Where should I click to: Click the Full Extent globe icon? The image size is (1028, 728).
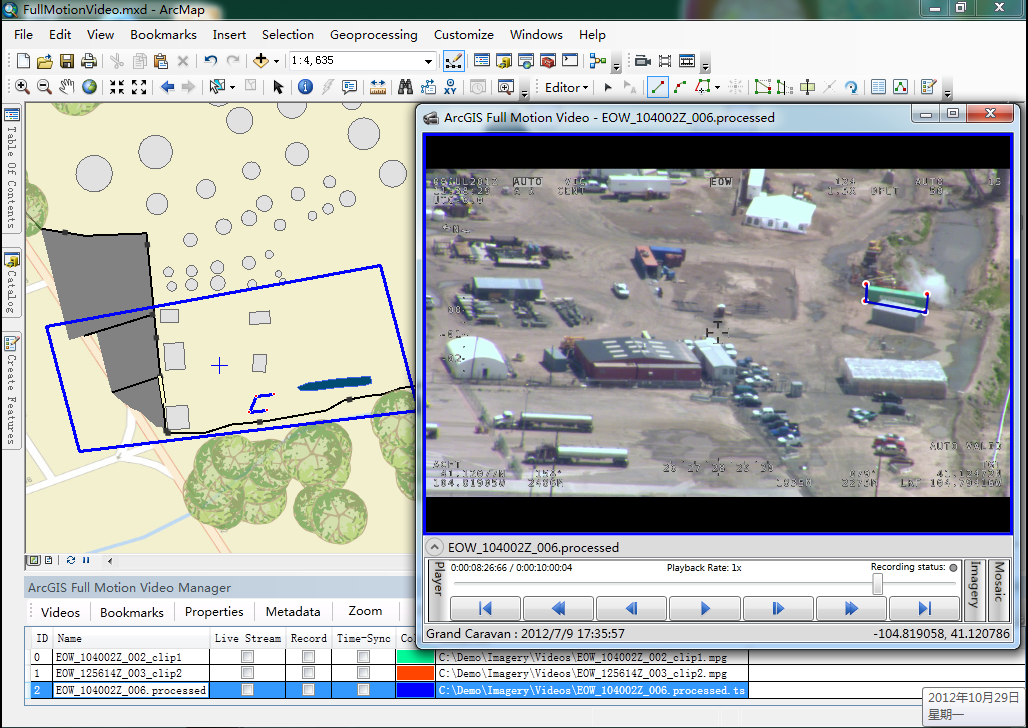pos(90,87)
